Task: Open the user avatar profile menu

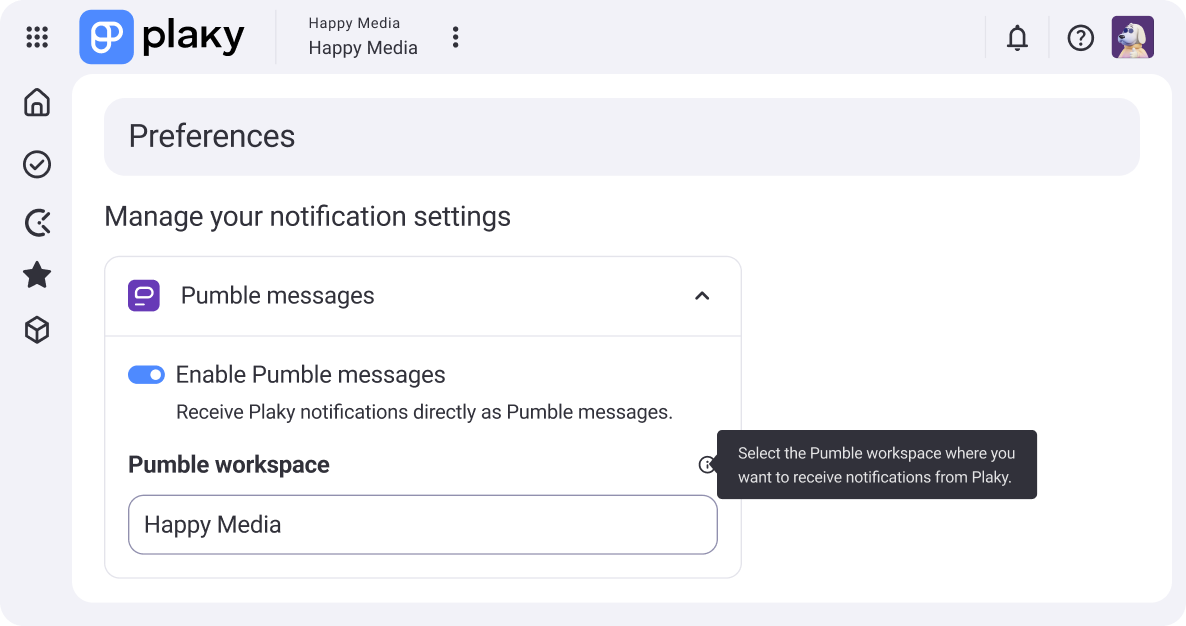Action: (1132, 37)
